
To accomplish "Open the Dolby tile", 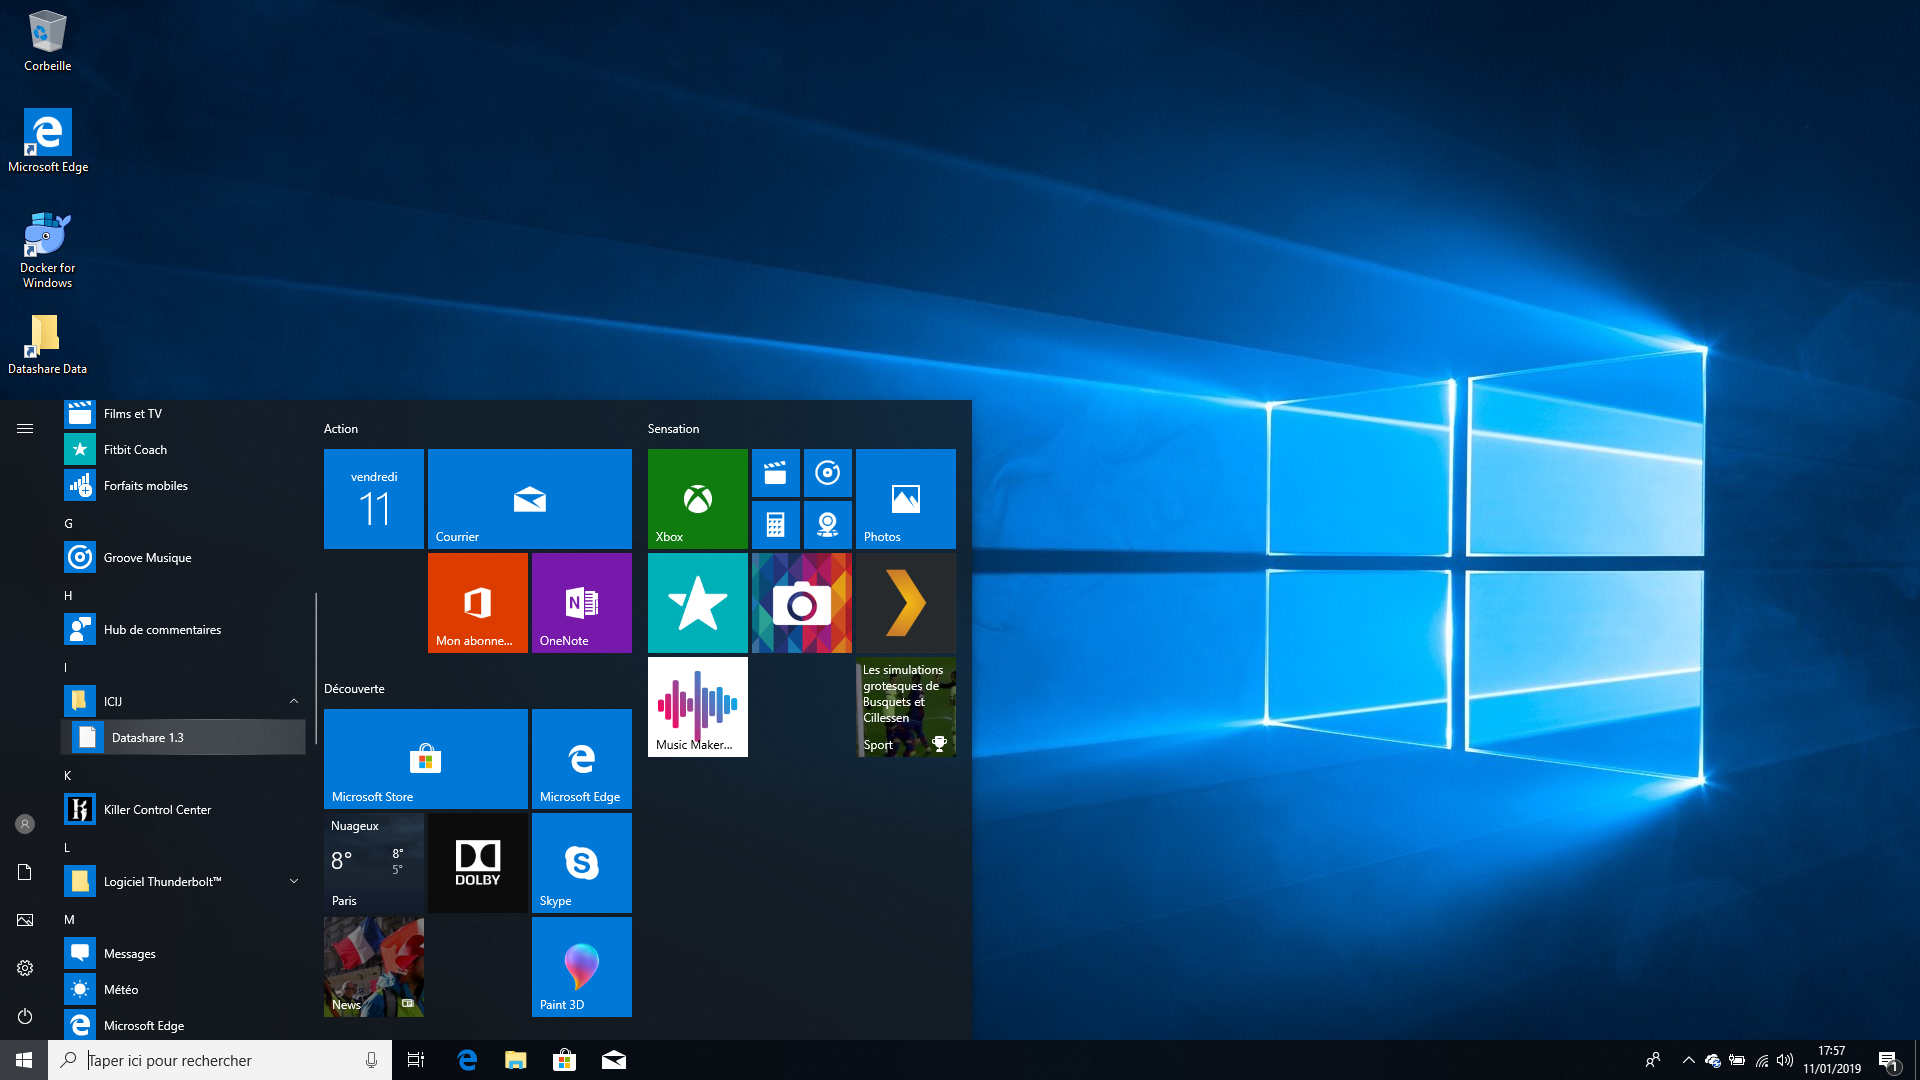I will point(477,862).
